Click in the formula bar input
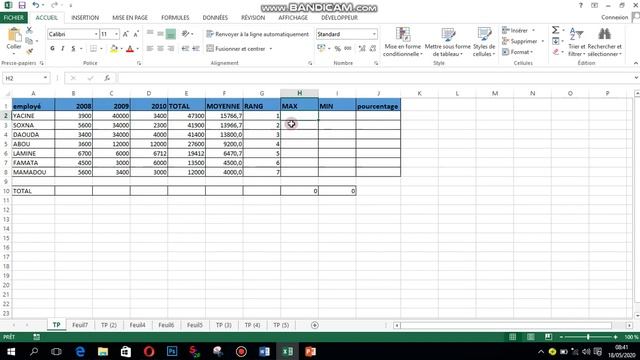The image size is (640, 360). coord(376,78)
